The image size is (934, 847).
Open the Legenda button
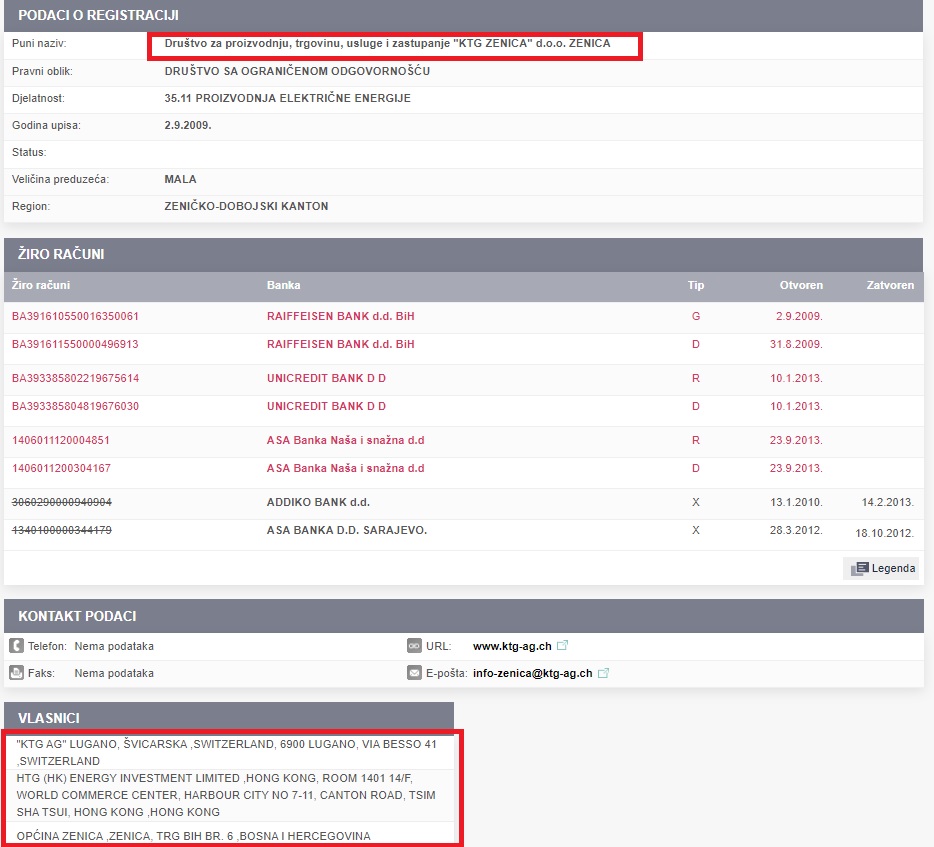click(882, 568)
